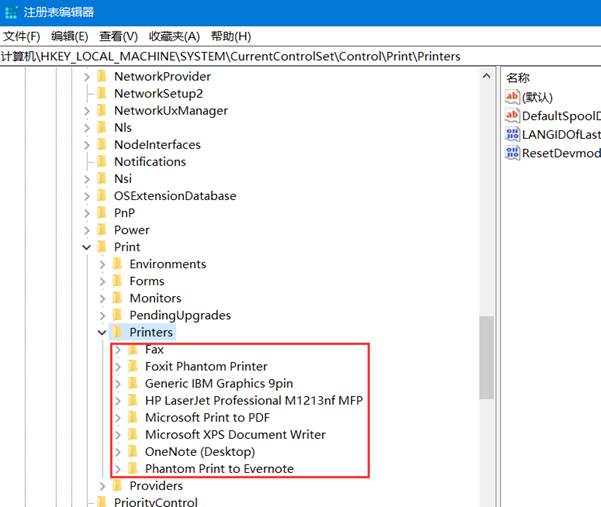Viewport: 601px width, 507px height.
Task: Expand the Foxit Phantom Printer key
Action: [x=118, y=367]
